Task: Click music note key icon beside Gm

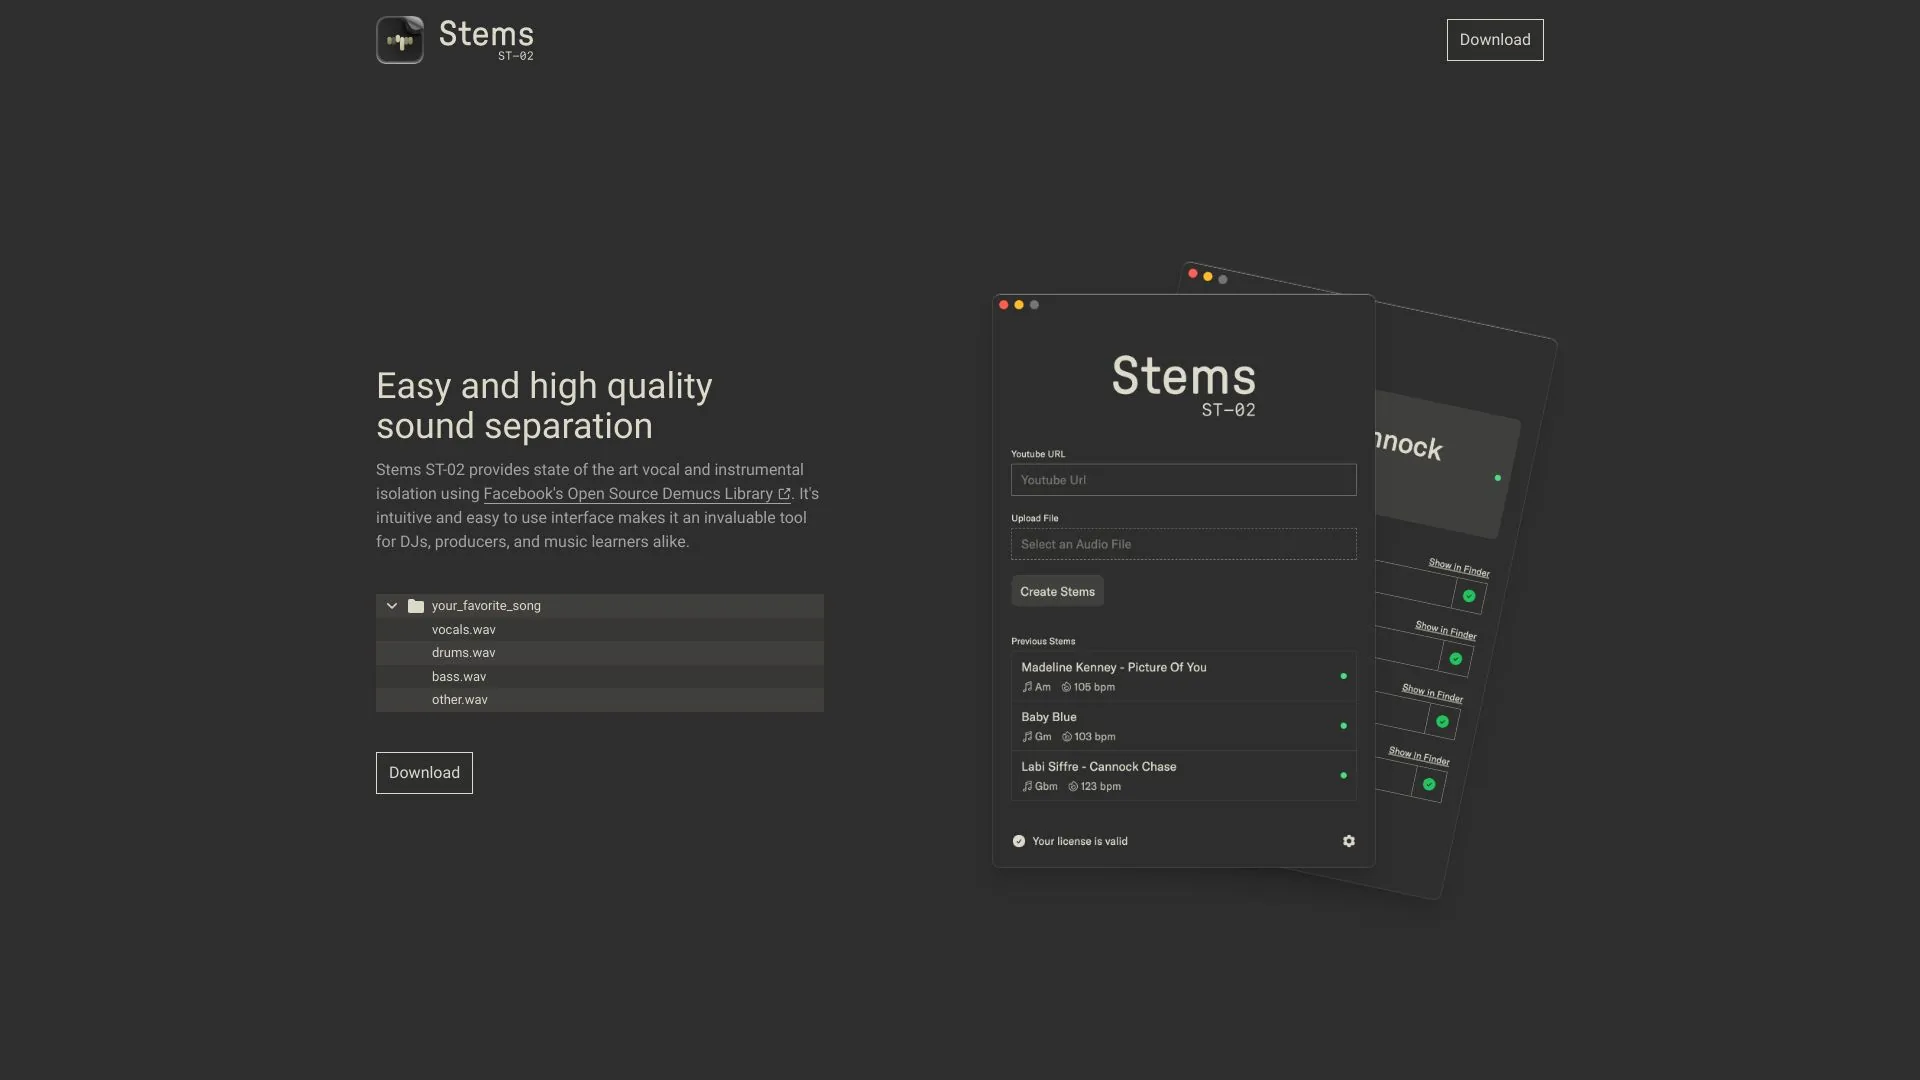Action: pos(1027,737)
